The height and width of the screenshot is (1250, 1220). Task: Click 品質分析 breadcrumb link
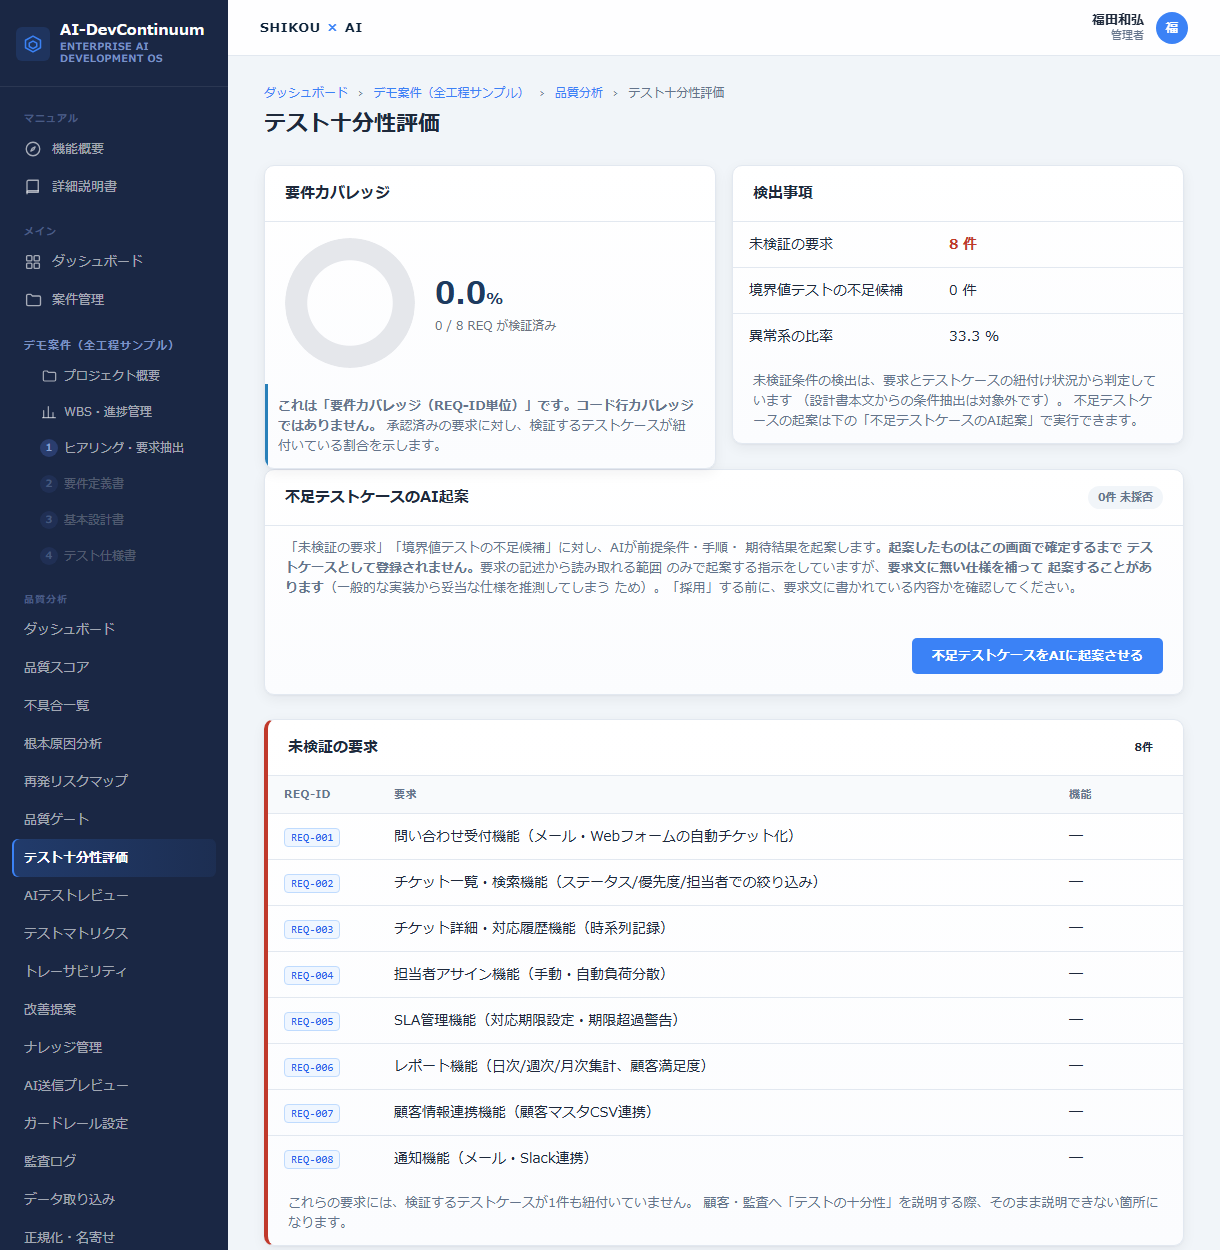579,93
